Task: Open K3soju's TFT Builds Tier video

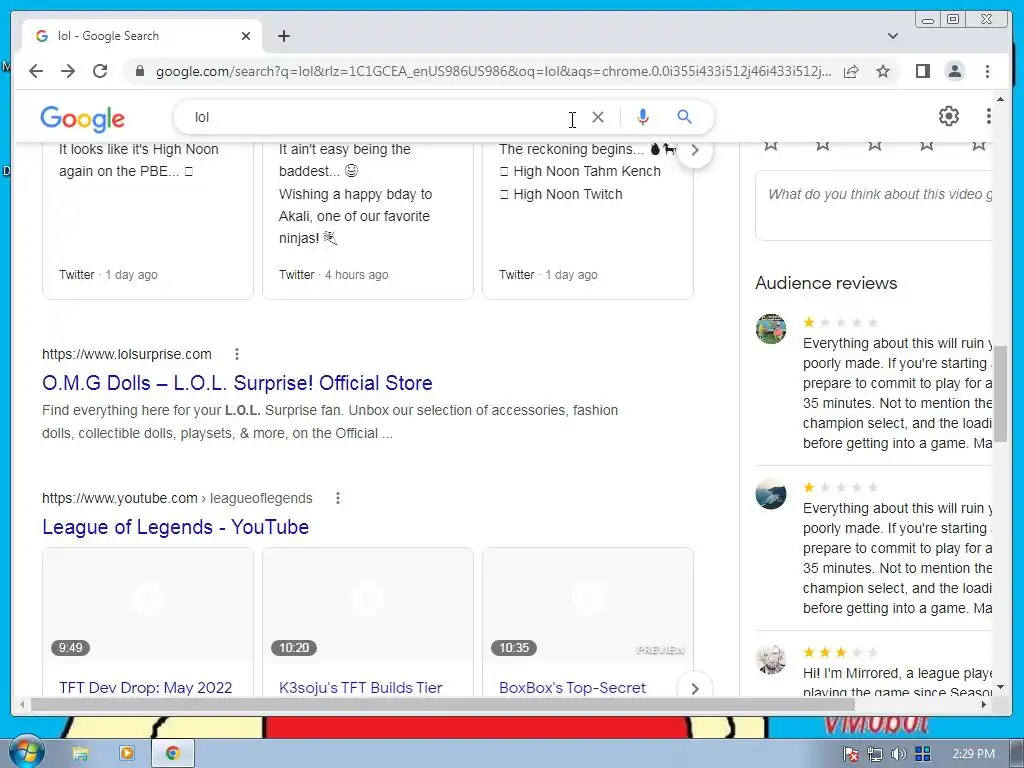Action: click(x=360, y=688)
